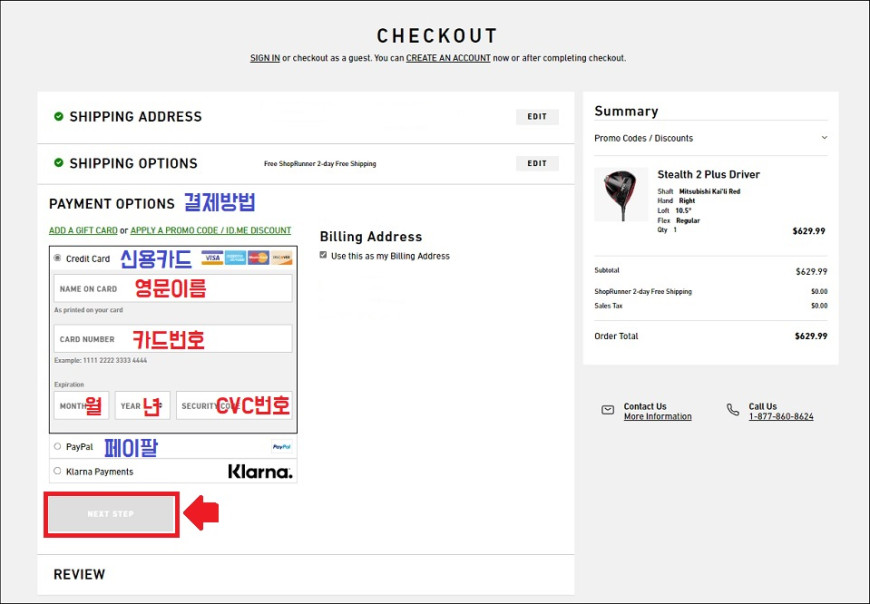870x604 pixels.
Task: Click the ShopRunner shipping $0.00 value in Summary
Action: (819, 291)
